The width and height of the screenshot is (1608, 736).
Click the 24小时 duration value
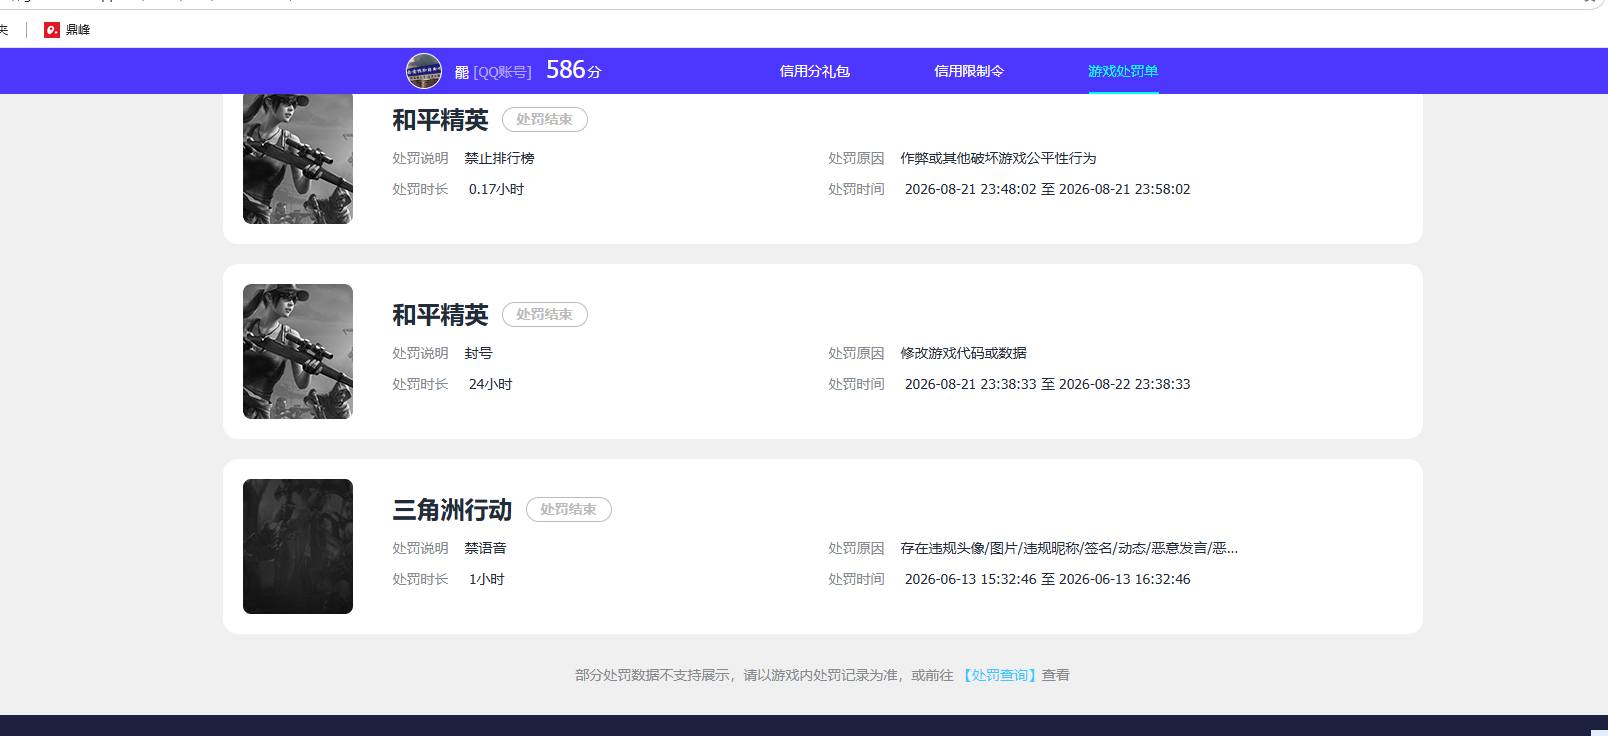tap(490, 384)
